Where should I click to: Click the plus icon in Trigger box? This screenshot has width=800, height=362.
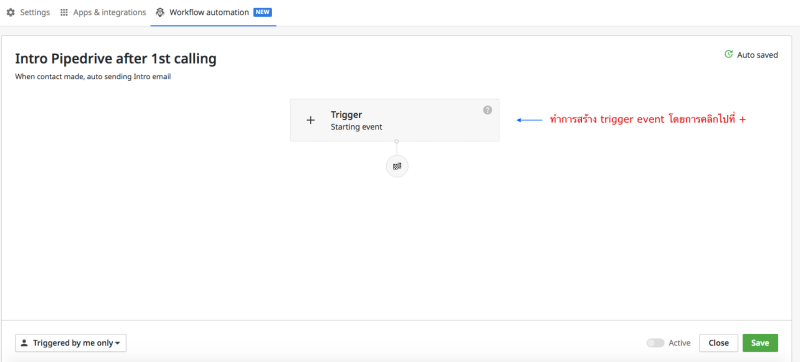[x=310, y=120]
